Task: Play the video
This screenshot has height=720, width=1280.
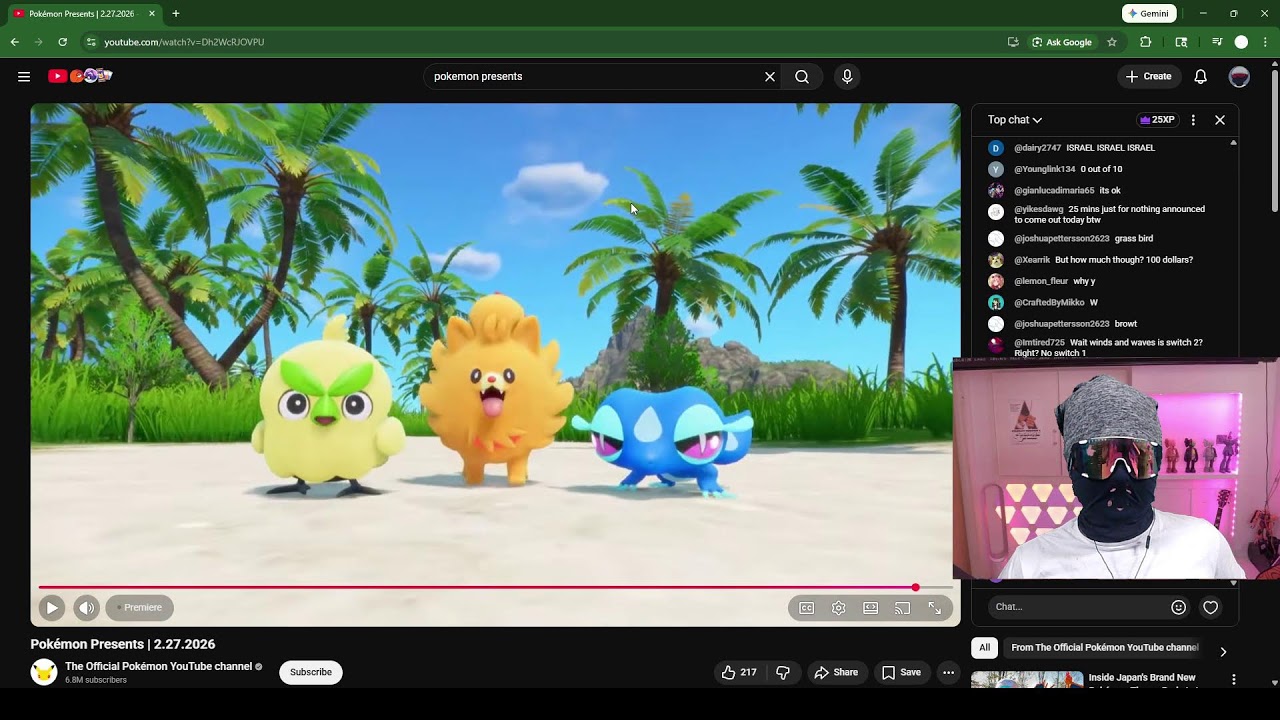Action: click(52, 607)
